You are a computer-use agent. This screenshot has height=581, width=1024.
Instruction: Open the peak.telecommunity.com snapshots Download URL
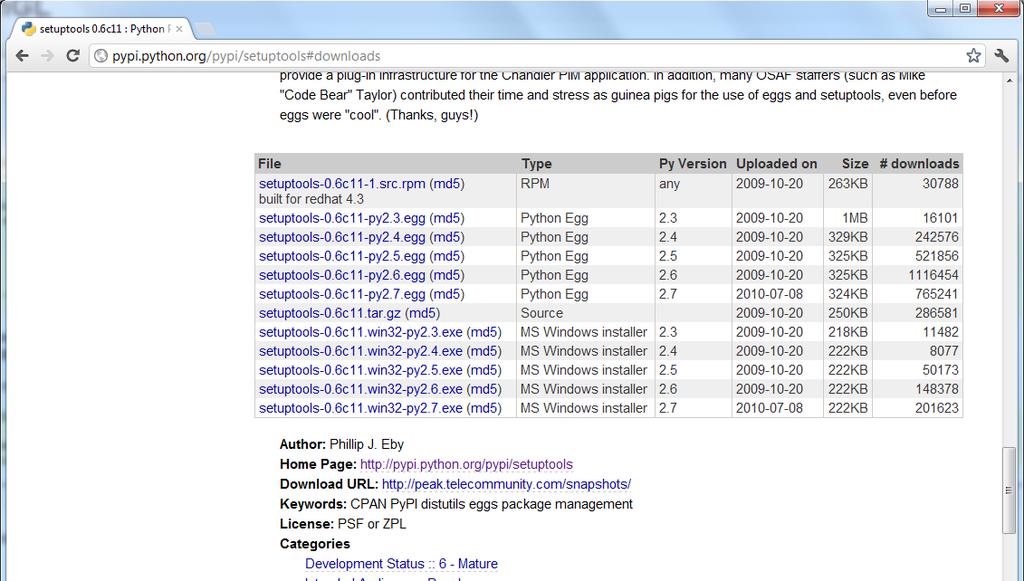tap(506, 484)
